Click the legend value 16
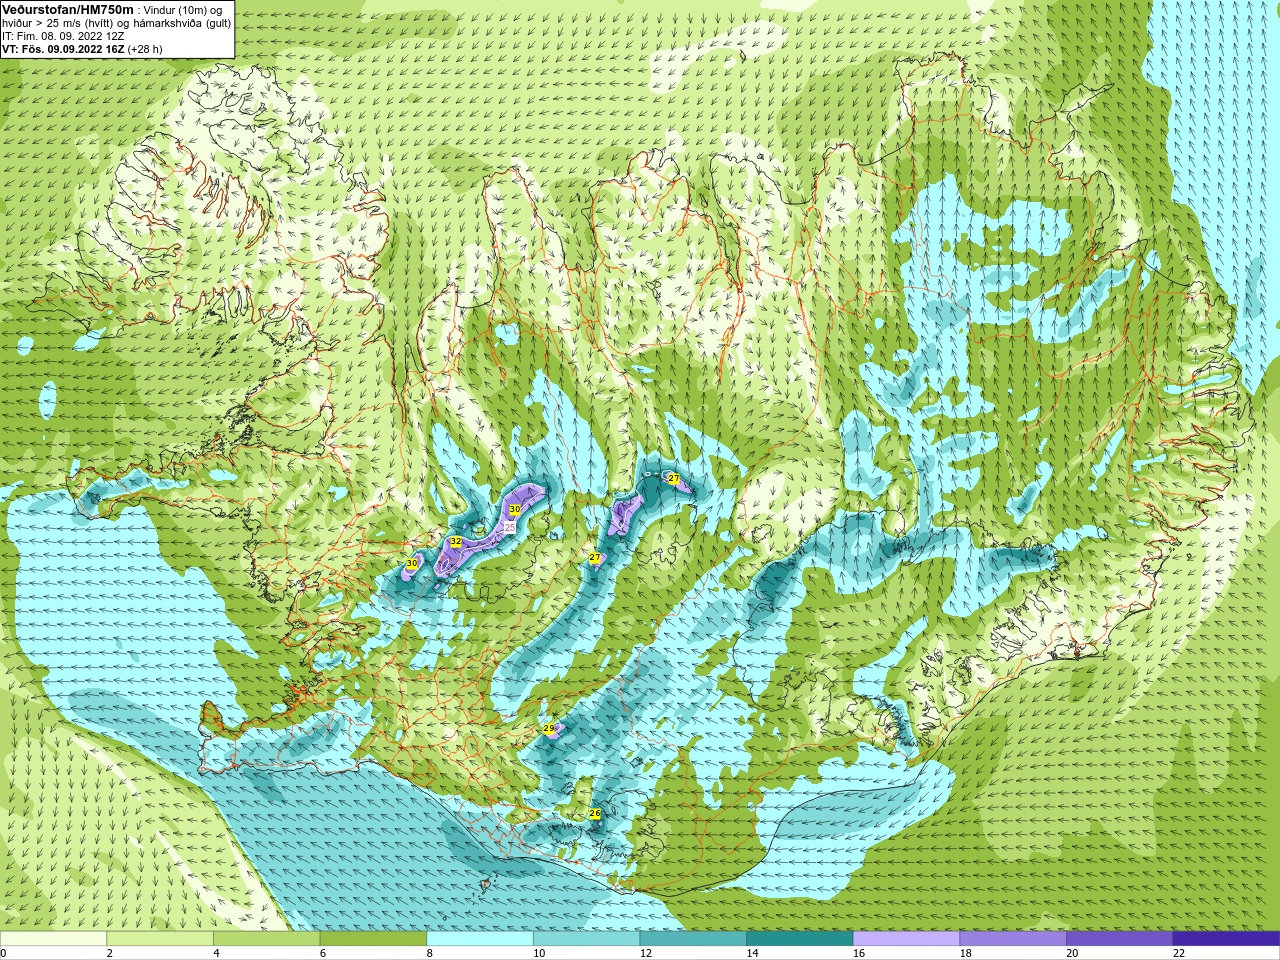This screenshot has width=1280, height=960. click(859, 953)
